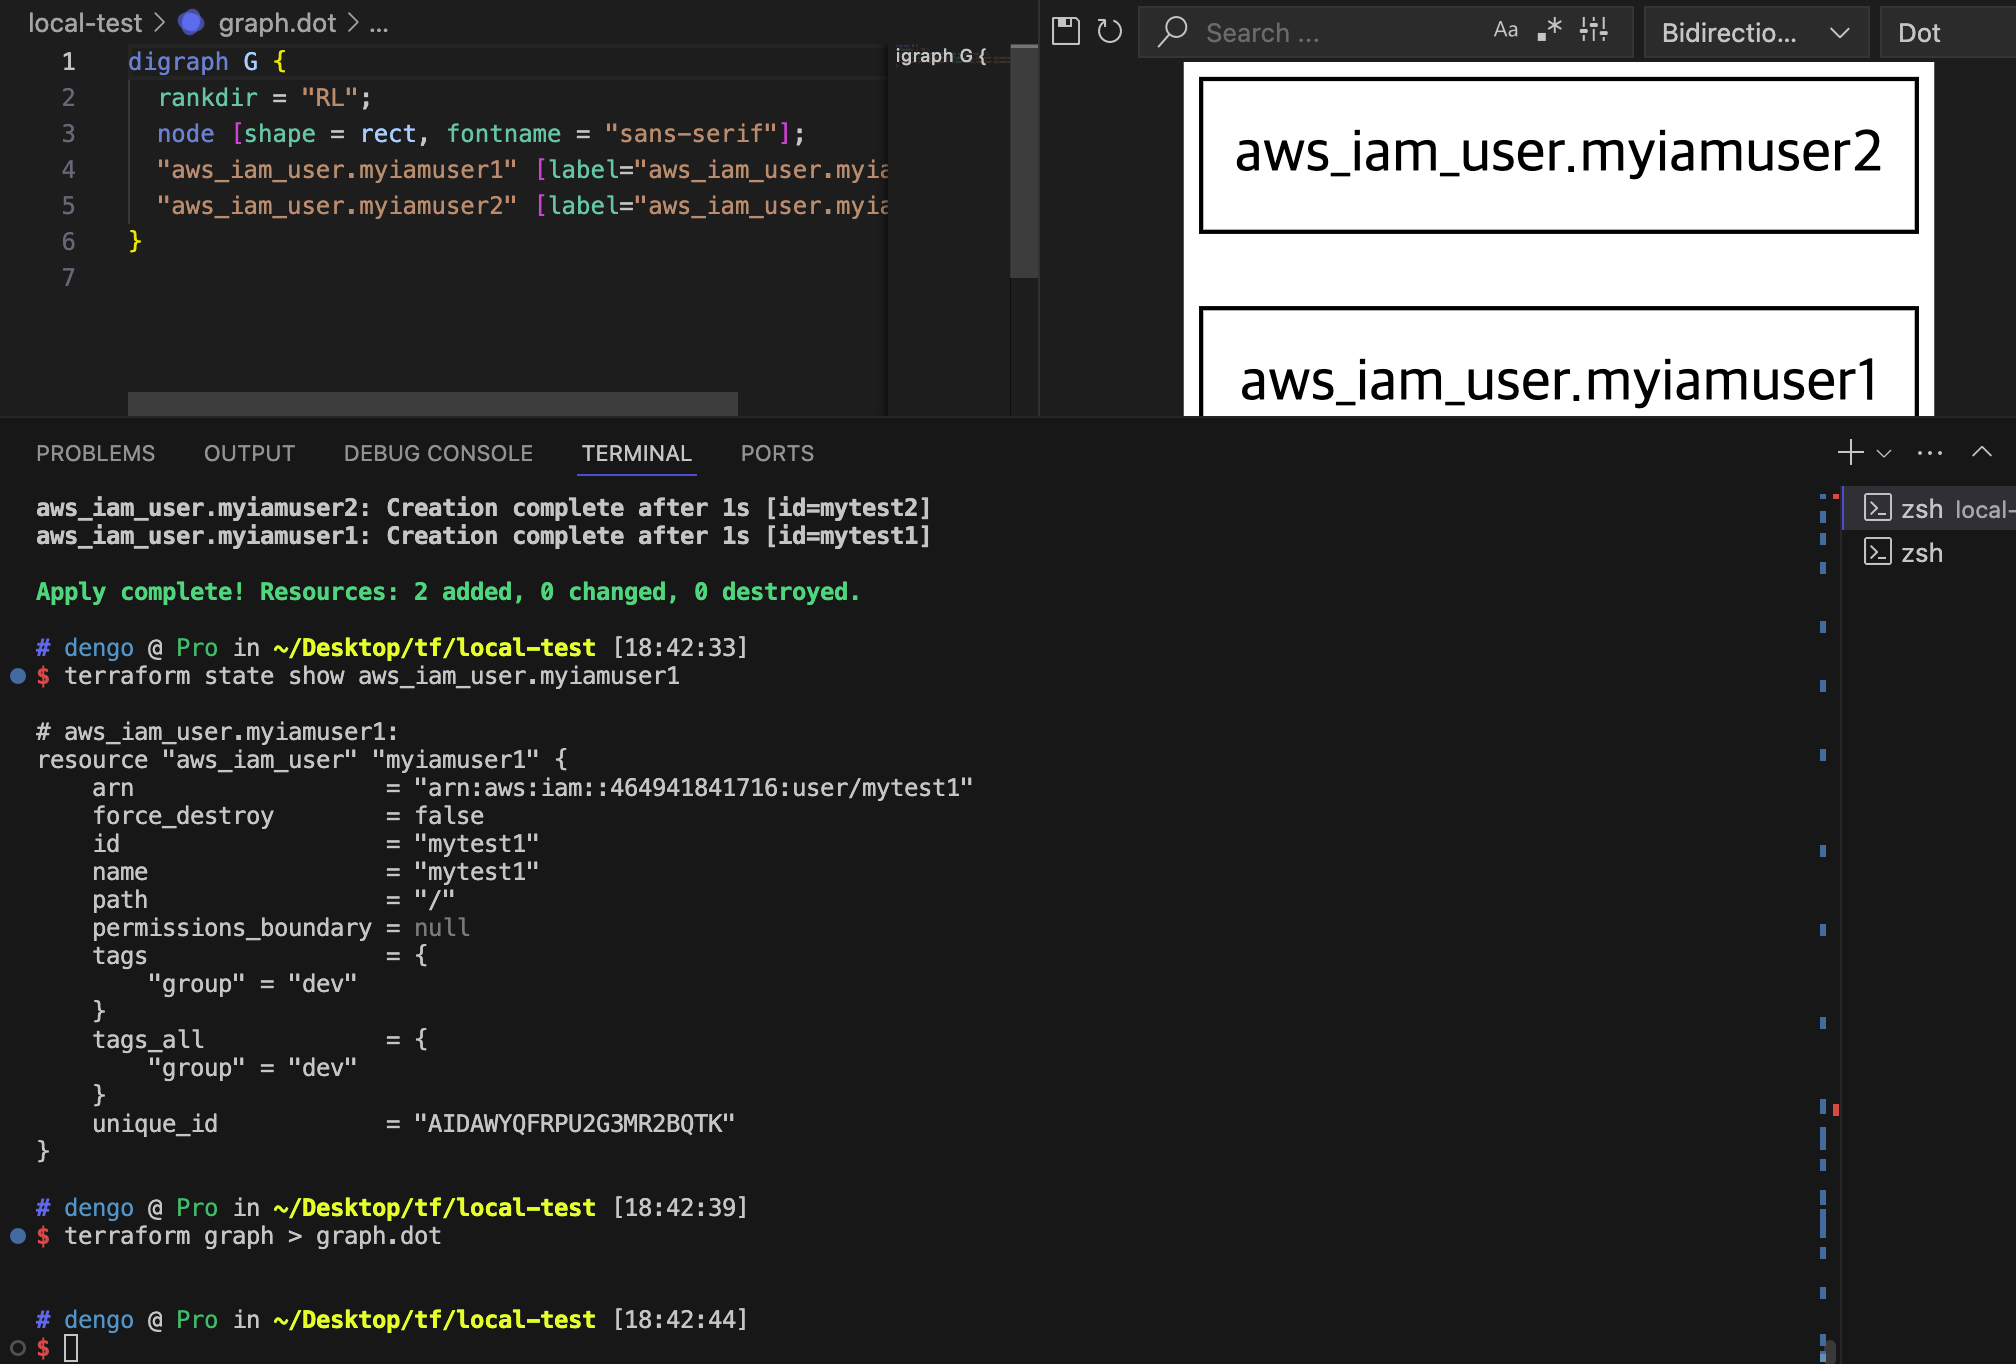
Task: Open the PORTS panel tab
Action: [777, 454]
